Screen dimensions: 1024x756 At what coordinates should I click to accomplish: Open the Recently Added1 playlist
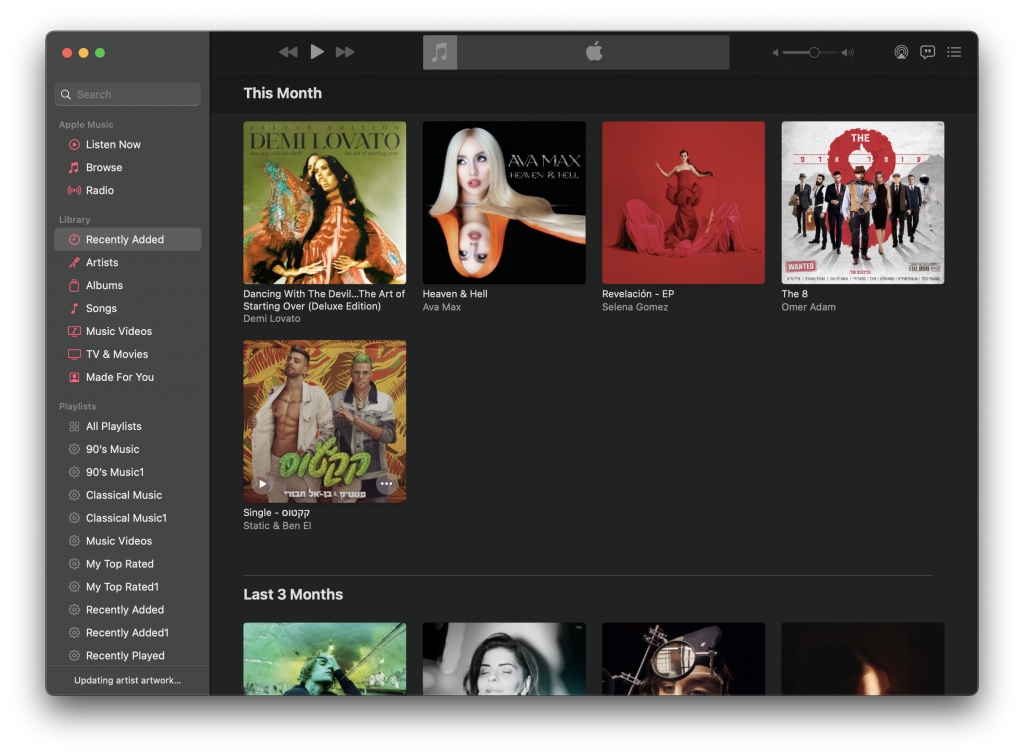coord(128,632)
